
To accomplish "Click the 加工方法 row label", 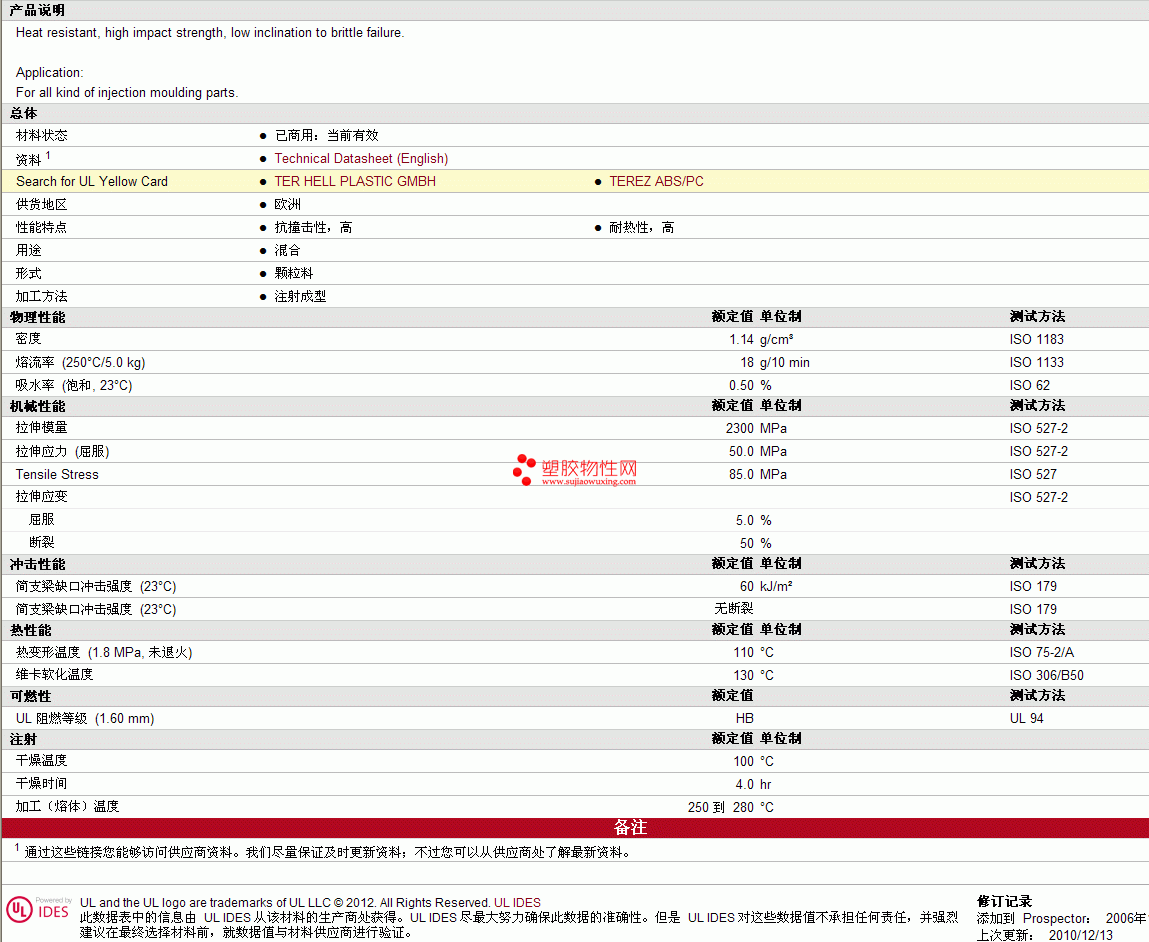I will pos(42,296).
